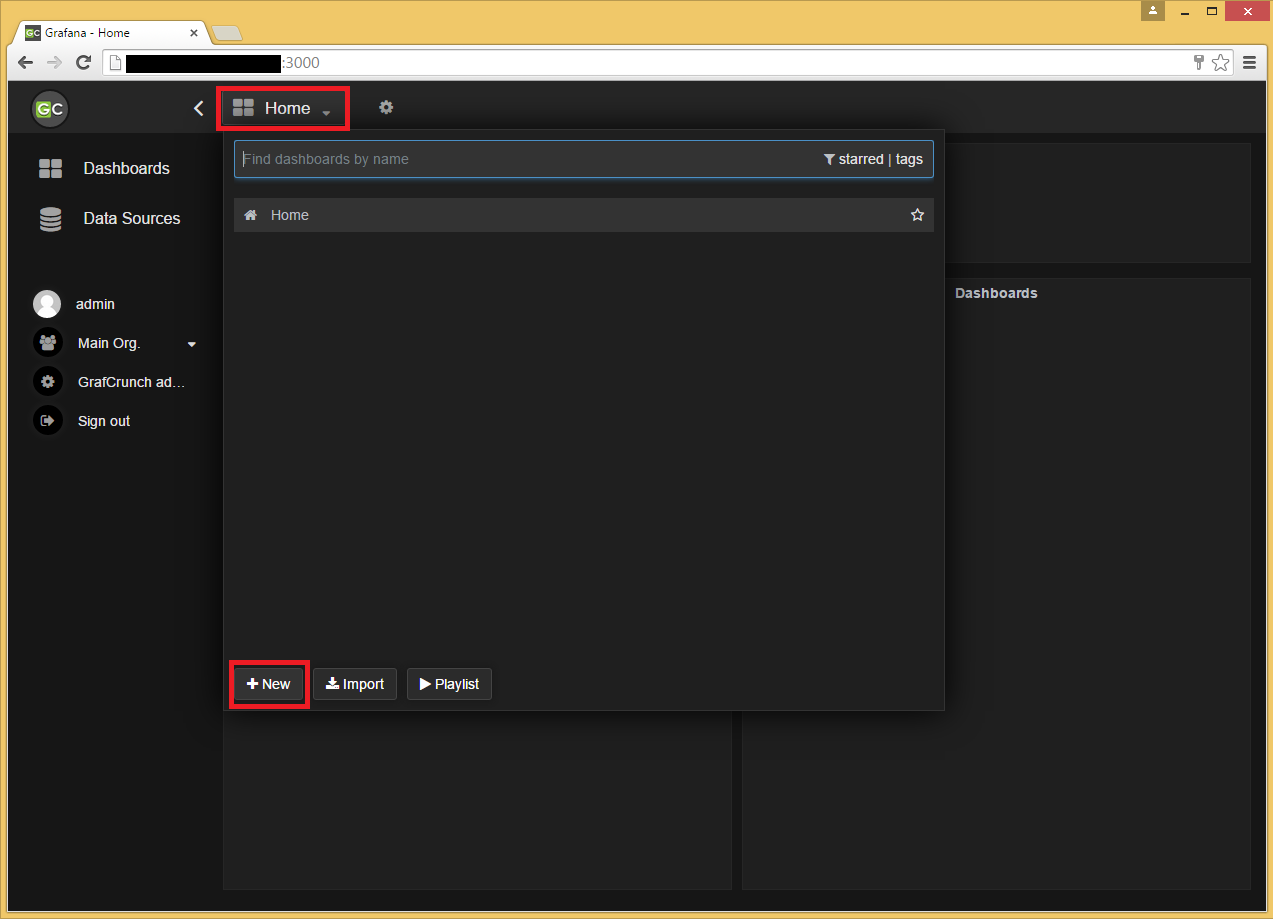The height and width of the screenshot is (919, 1273).
Task: Focus the Find dashboards by name field
Action: coord(520,159)
